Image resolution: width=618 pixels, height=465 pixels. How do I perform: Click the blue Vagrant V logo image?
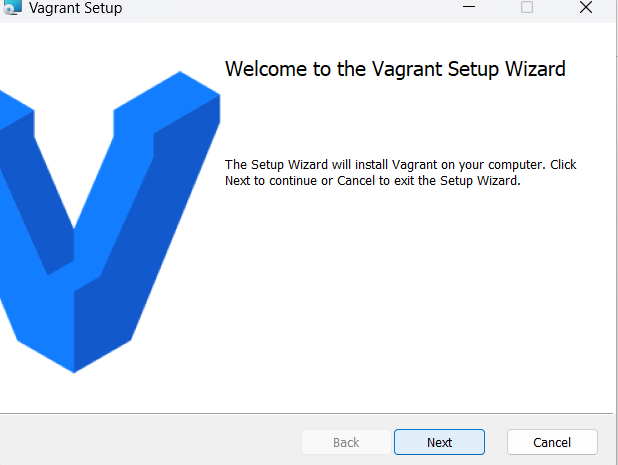[x=110, y=222]
